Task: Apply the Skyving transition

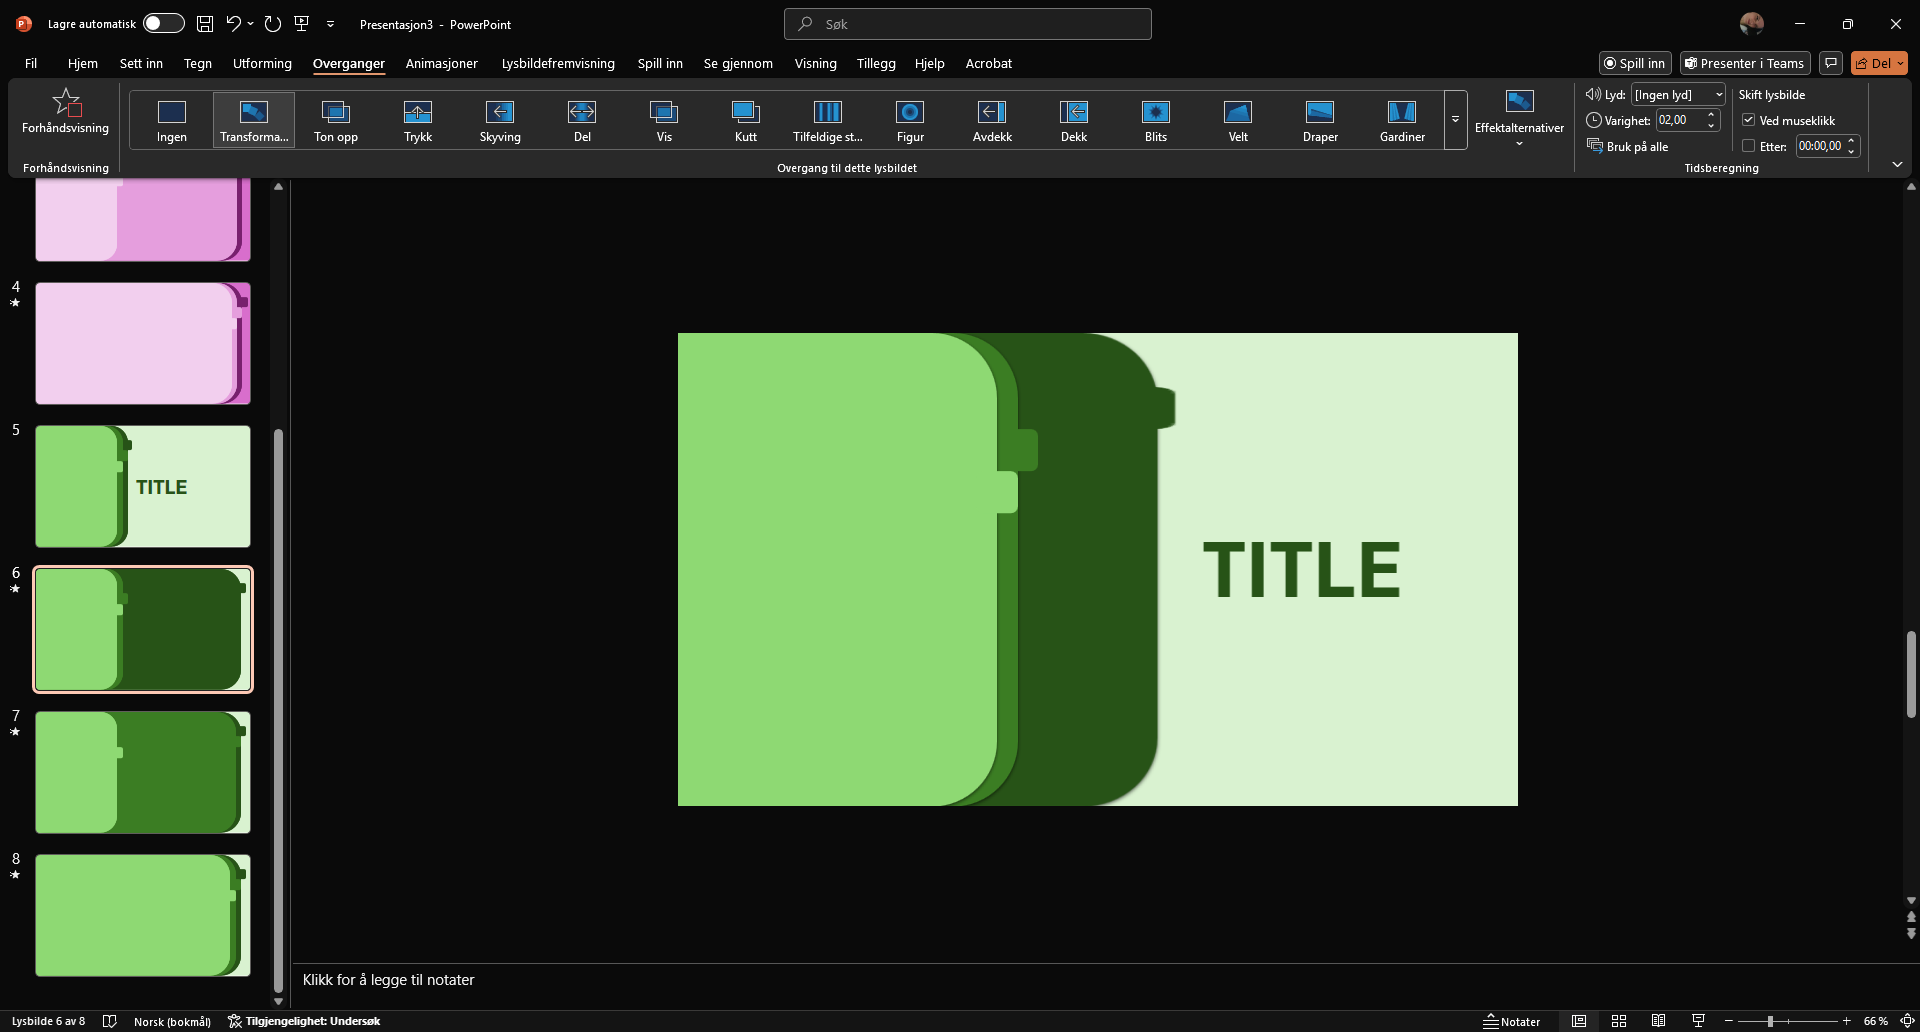Action: tap(500, 120)
